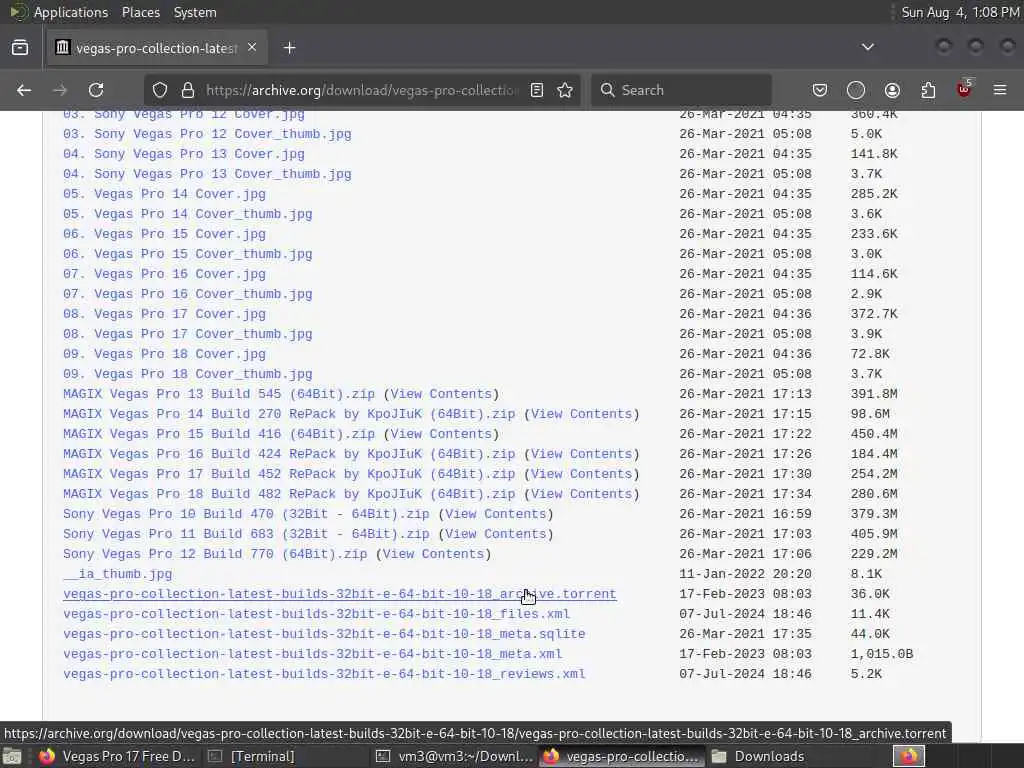The image size is (1024, 768).
Task: Open the Applications menu
Action: (71, 12)
